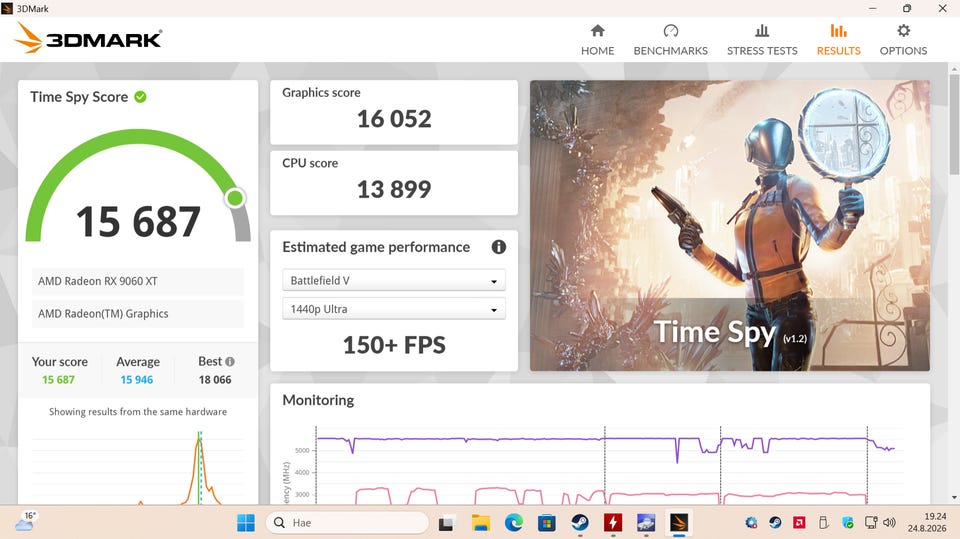The width and height of the screenshot is (960, 539).
Task: Click the 150+ FPS estimate
Action: (x=394, y=345)
